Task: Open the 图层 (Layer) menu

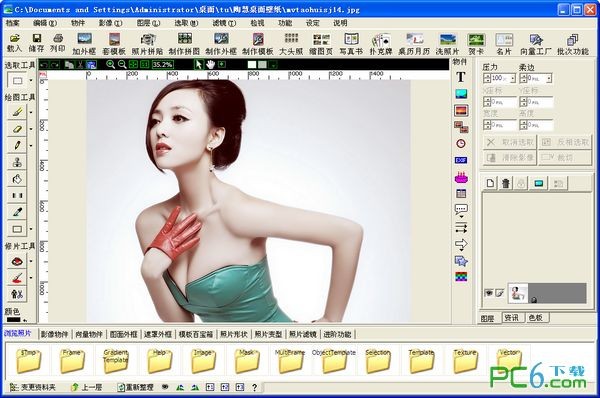Action: [148, 23]
